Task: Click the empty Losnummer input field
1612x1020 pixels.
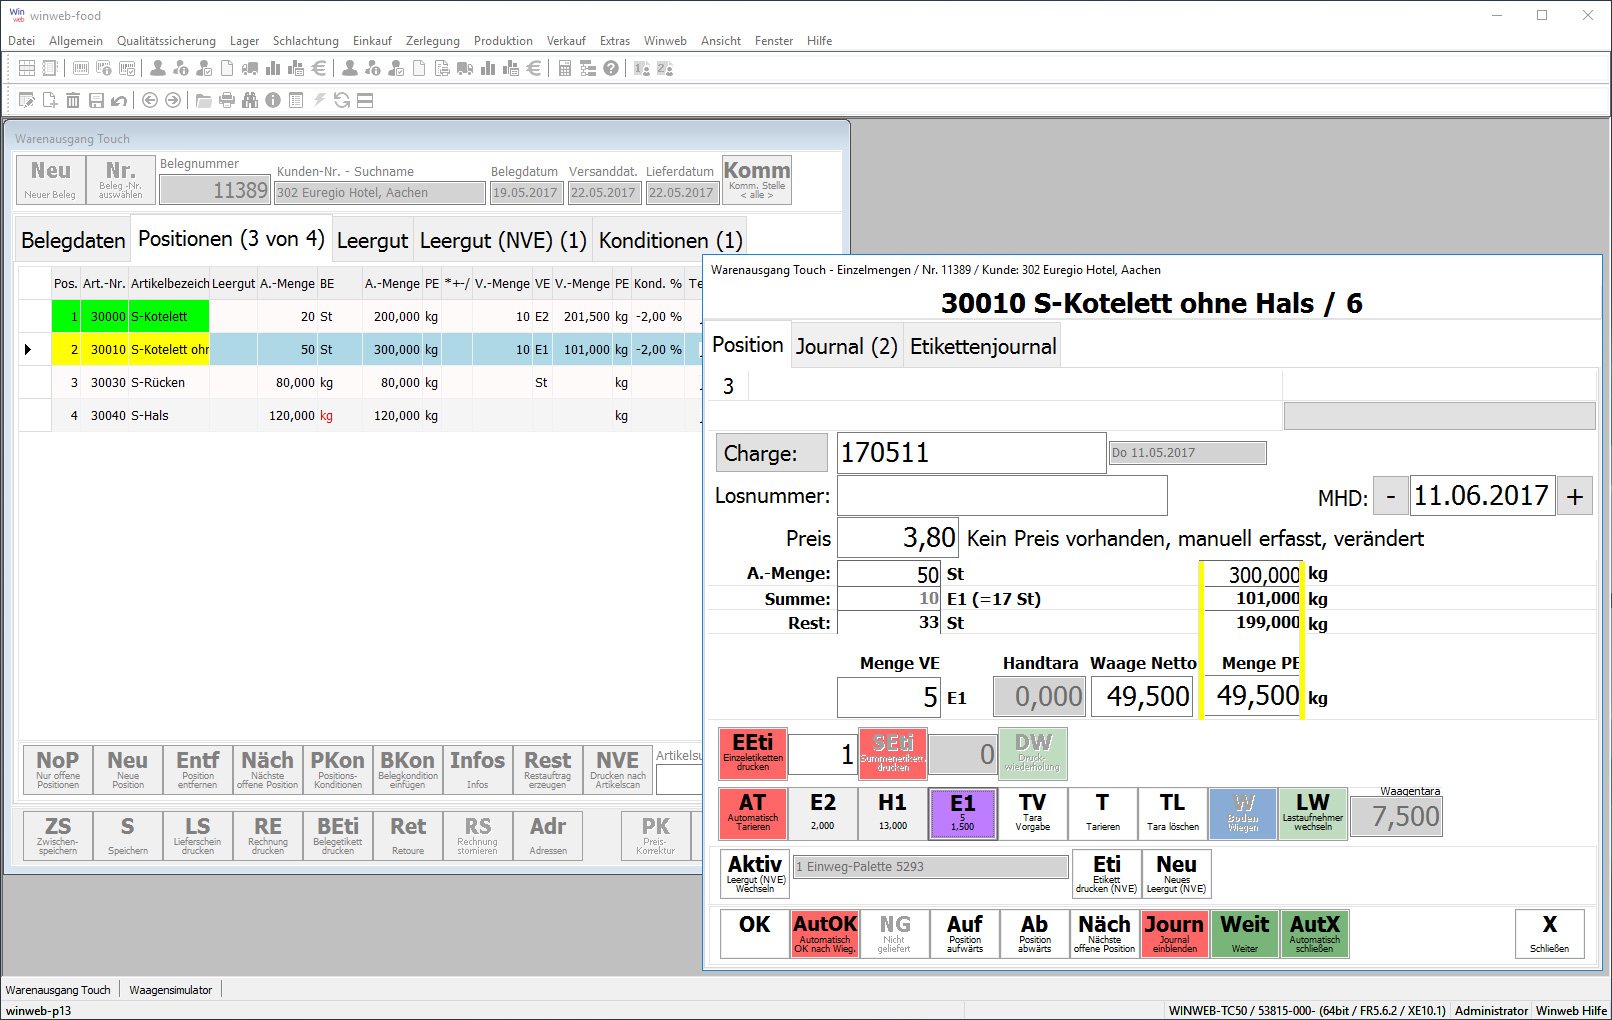Action: pos(1002,496)
